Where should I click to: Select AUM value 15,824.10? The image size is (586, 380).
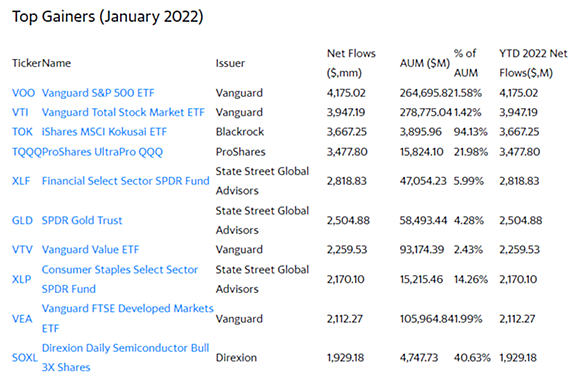pos(422,152)
